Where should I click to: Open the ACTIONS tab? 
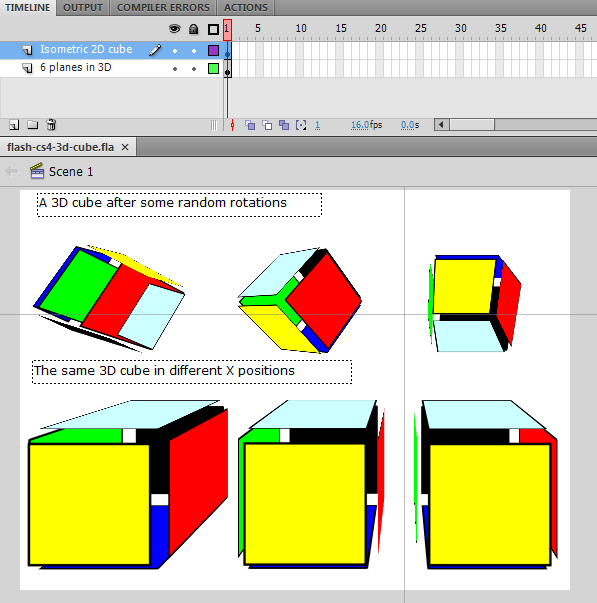[x=246, y=8]
